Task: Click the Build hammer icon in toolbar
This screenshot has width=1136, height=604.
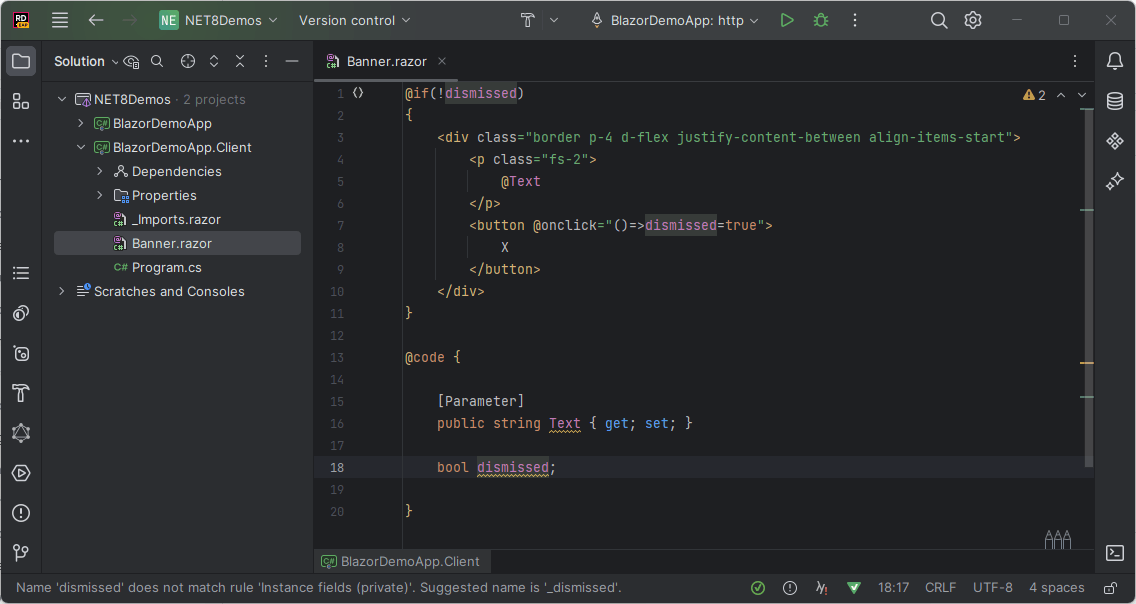Action: click(x=527, y=20)
